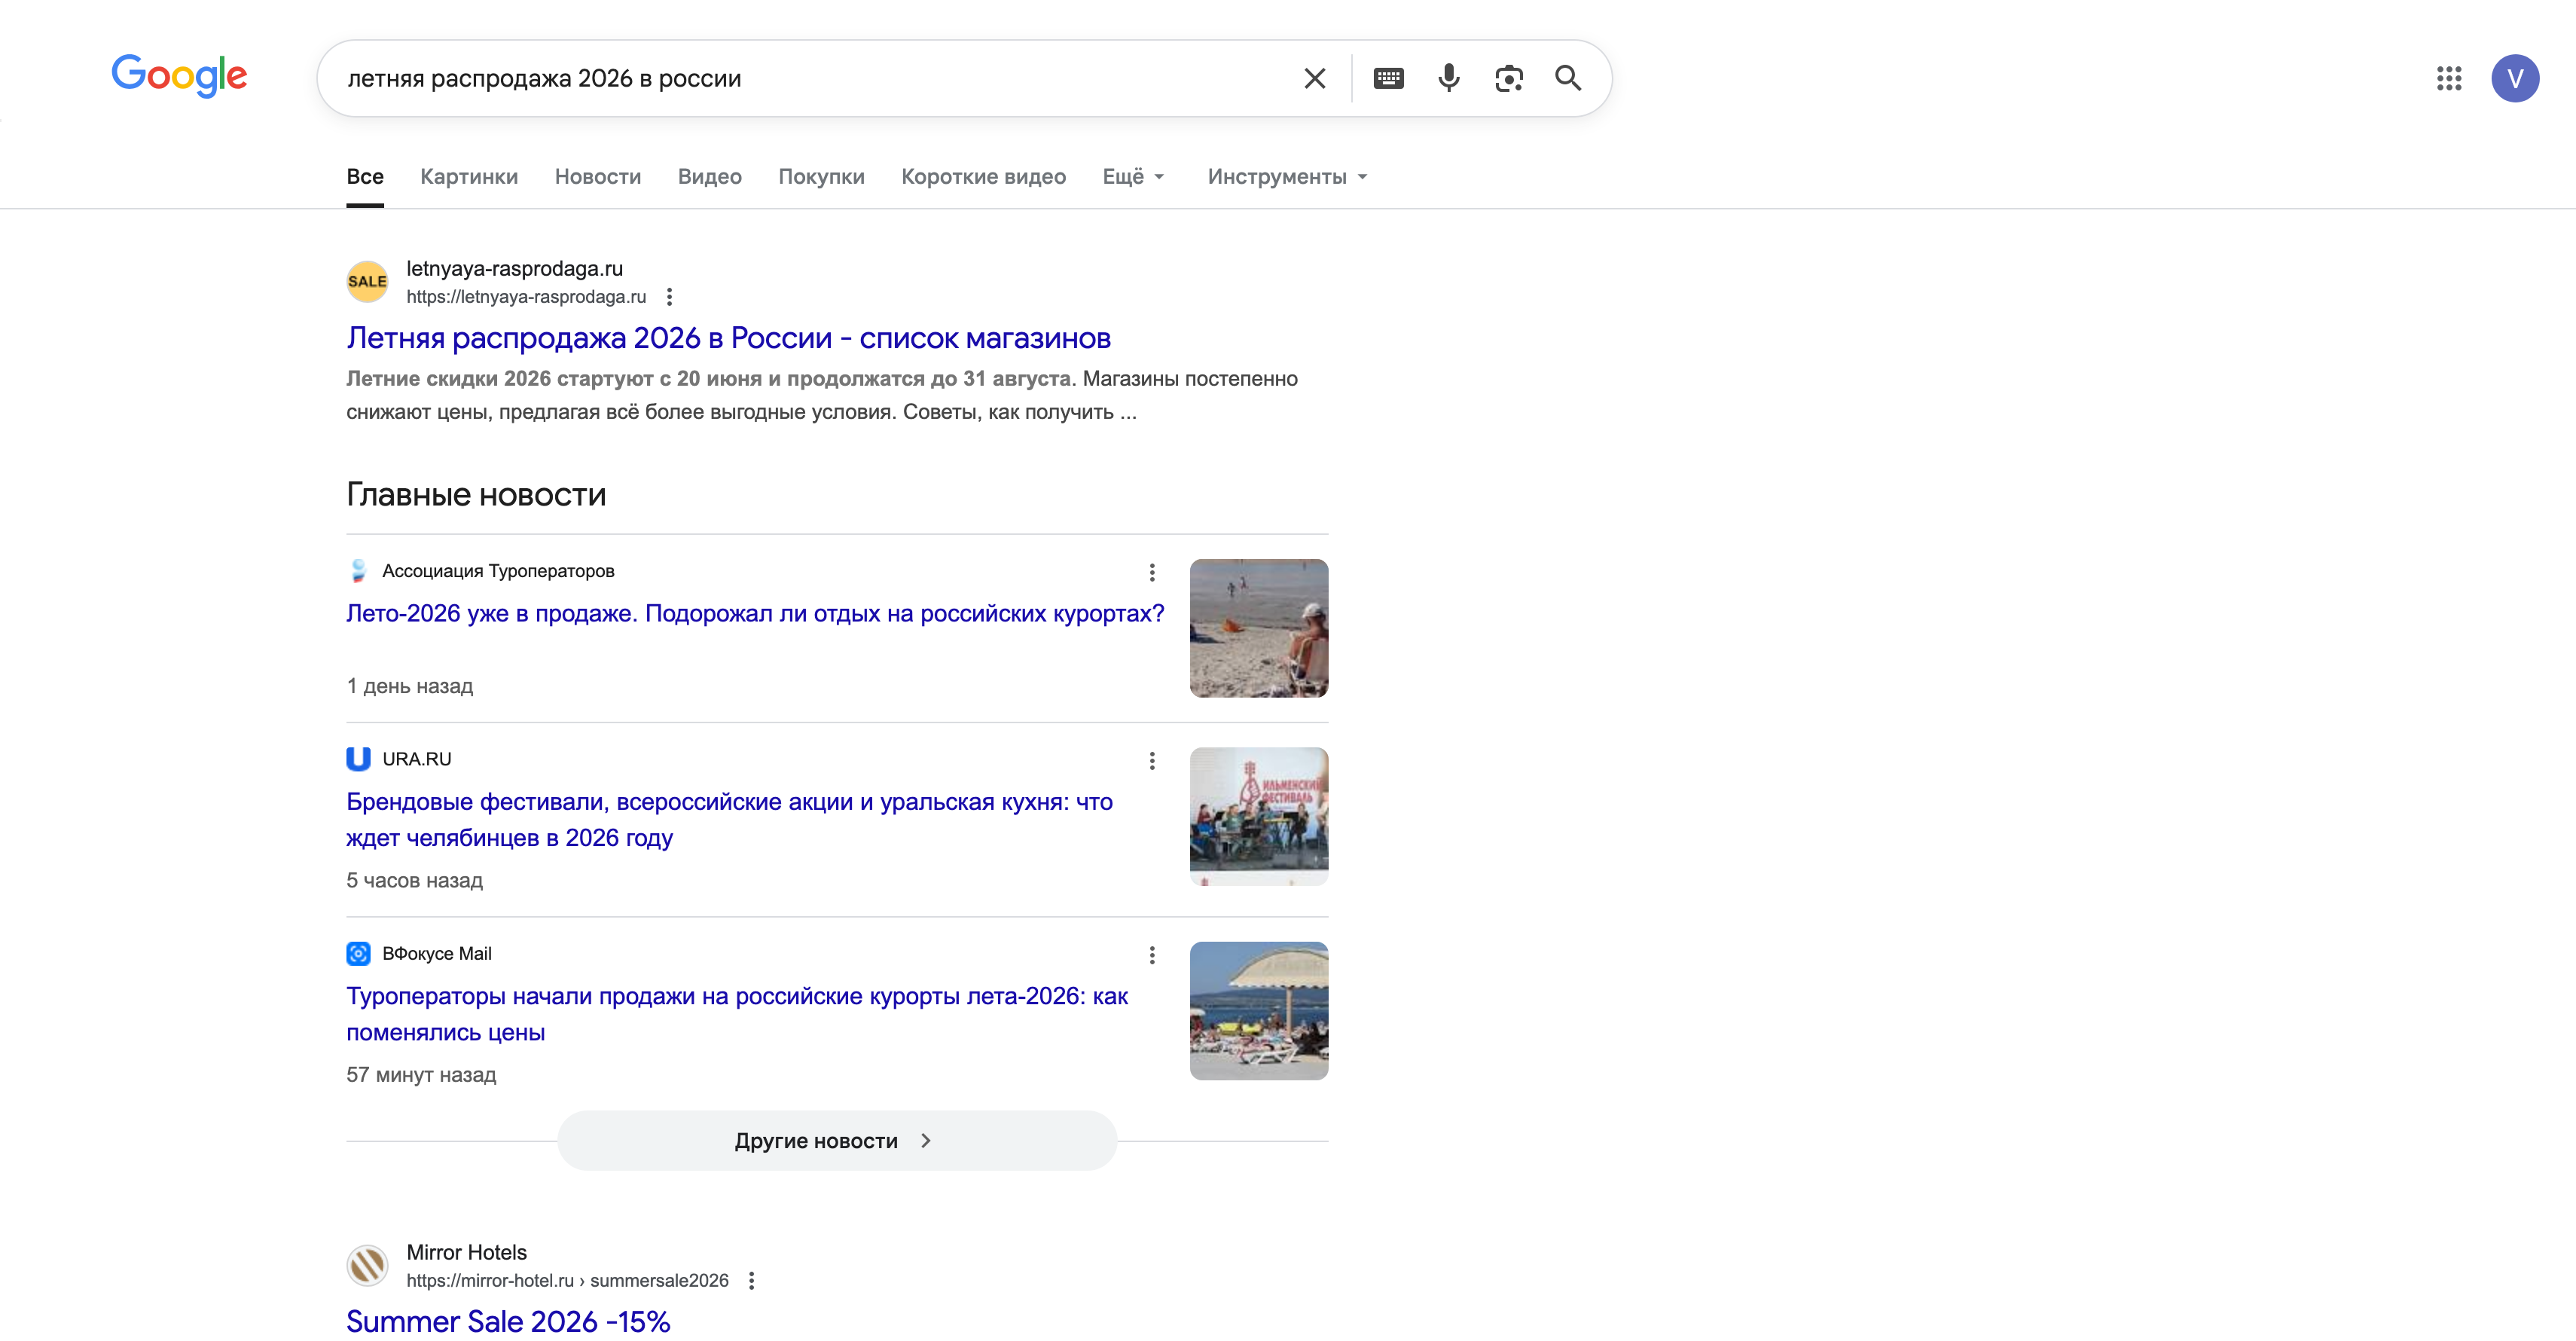The height and width of the screenshot is (1341, 2576).
Task: Click the beach umbrella news thumbnail
Action: click(x=1258, y=1011)
